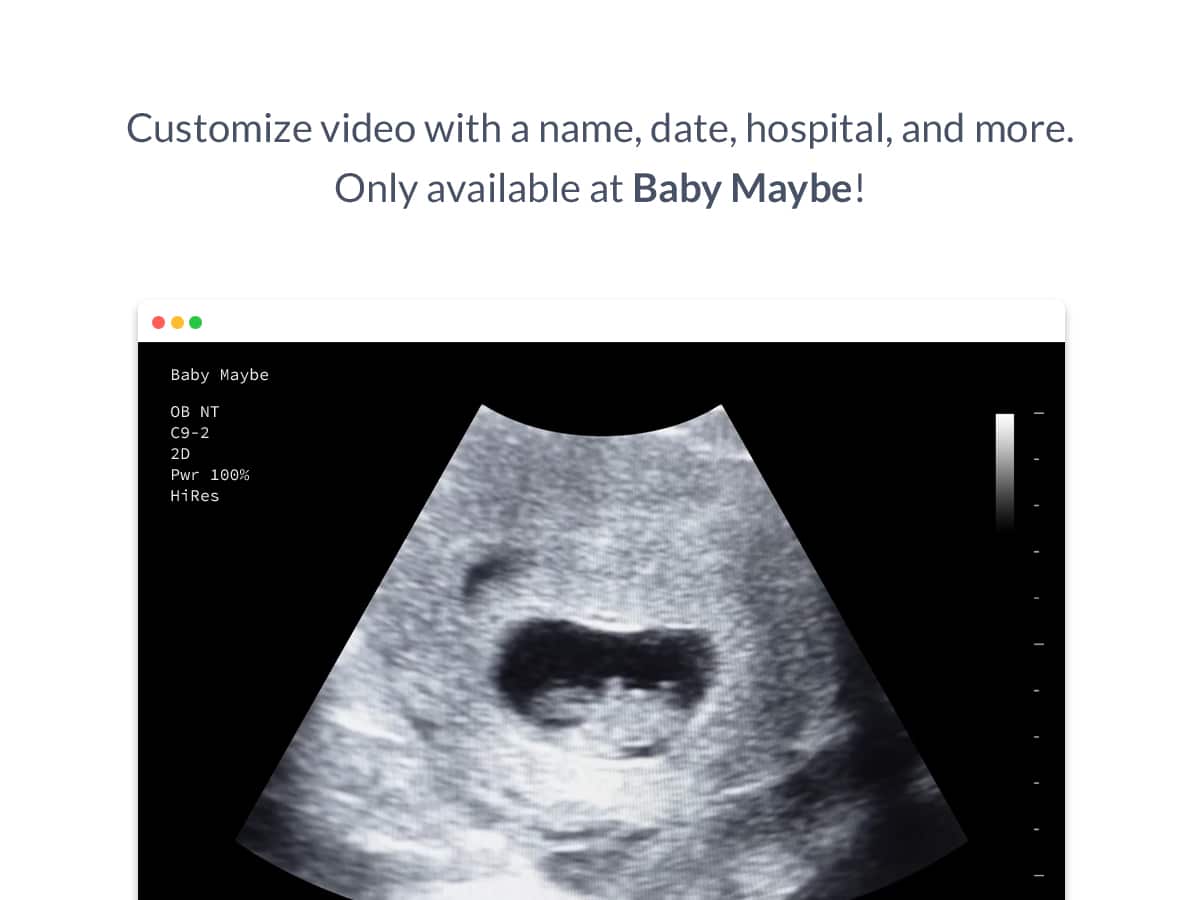Image resolution: width=1200 pixels, height=900 pixels.
Task: Click the curved top edge of the ultrasound sector
Action: coord(600,434)
